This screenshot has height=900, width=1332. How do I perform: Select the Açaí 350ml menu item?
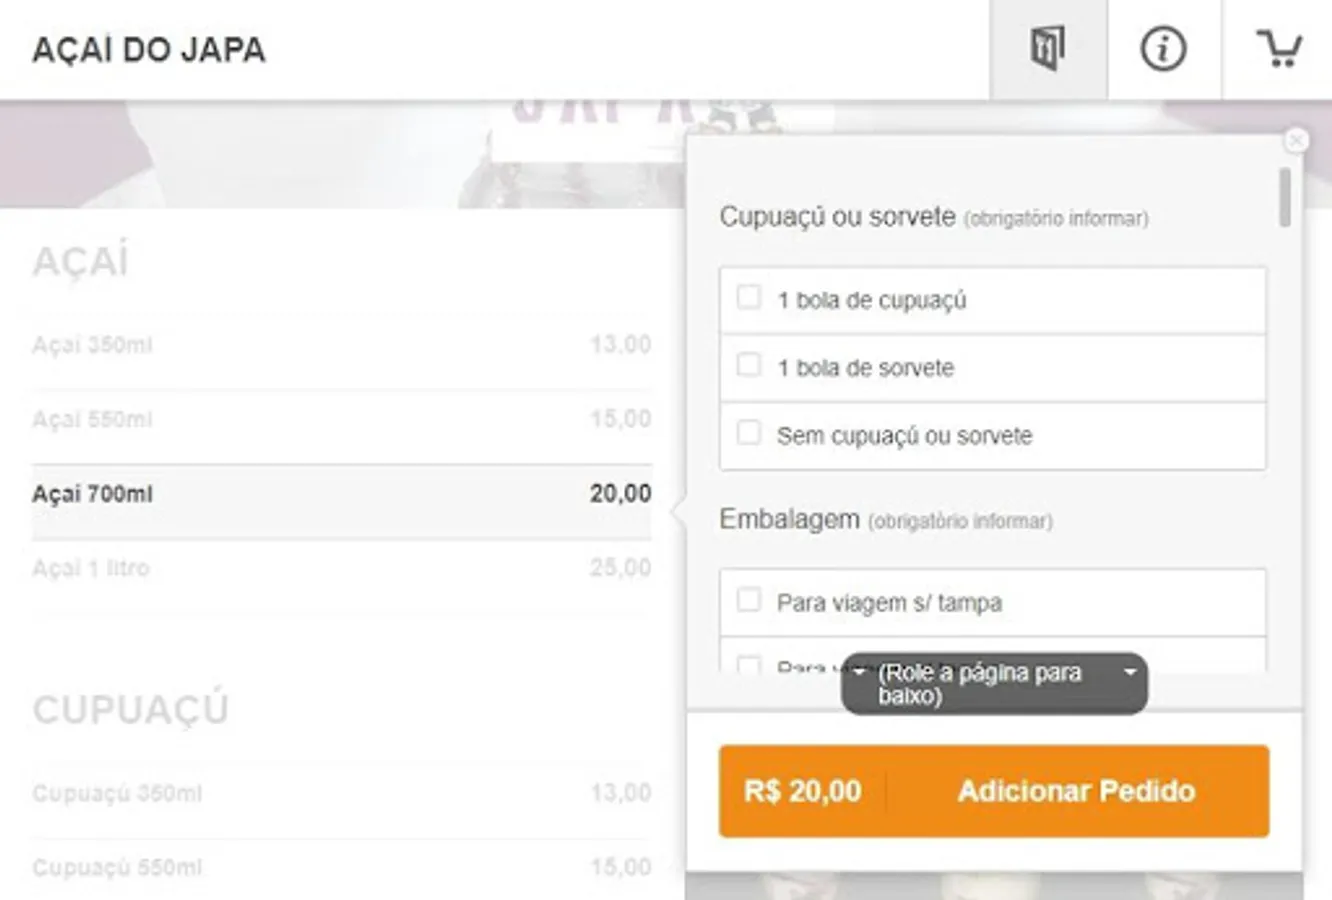[x=341, y=345]
